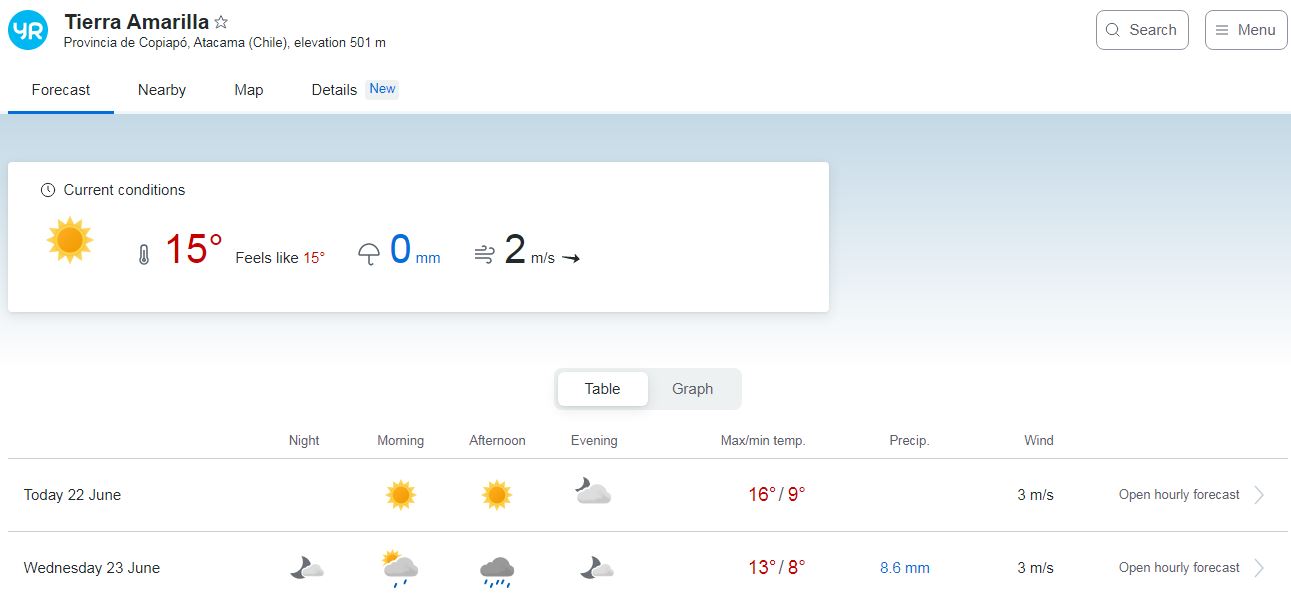Click Wednesday morning light rain sun icon
Image resolution: width=1291 pixels, height=599 pixels.
click(399, 568)
